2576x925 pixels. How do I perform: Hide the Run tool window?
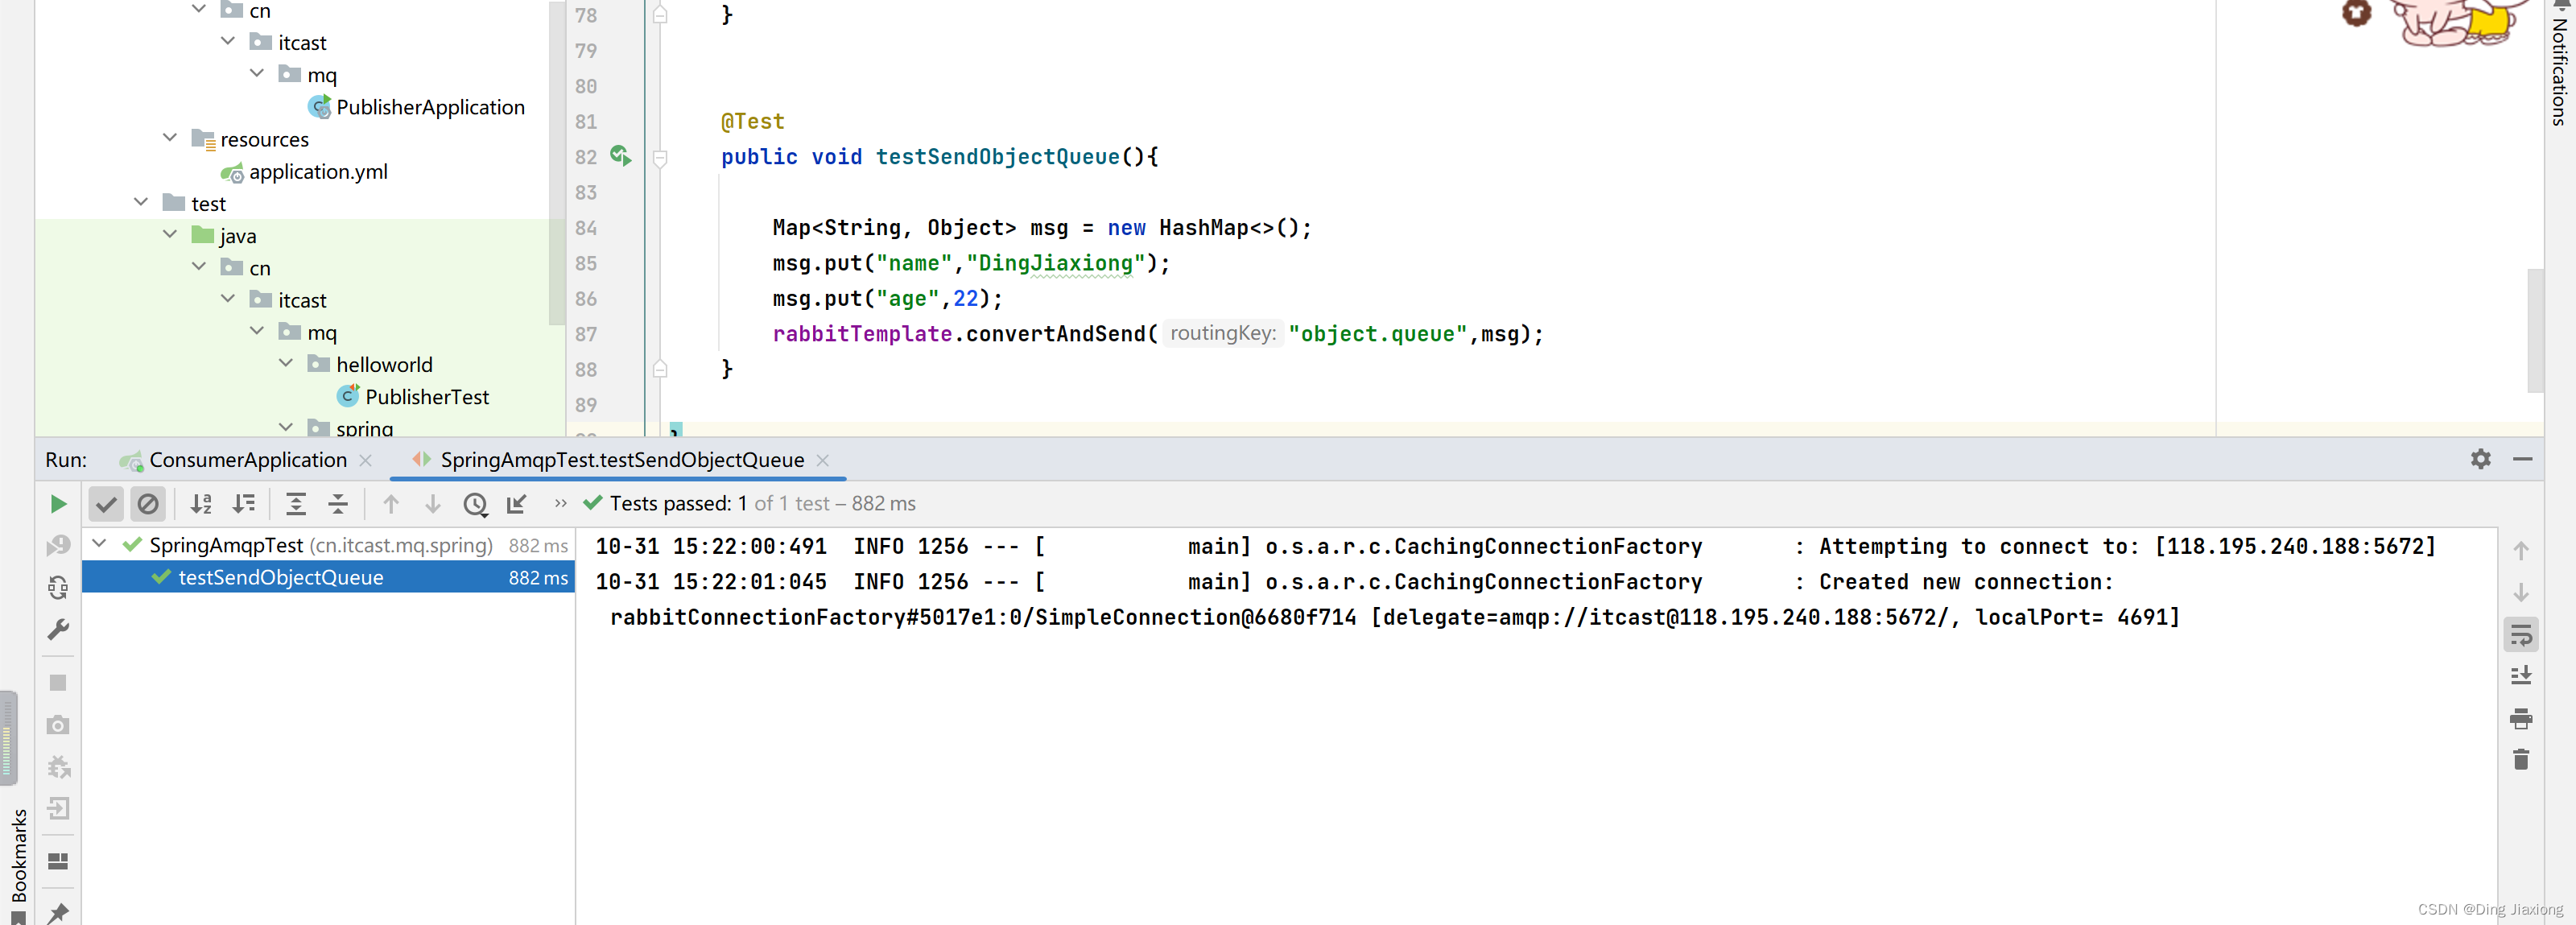pos(2523,459)
